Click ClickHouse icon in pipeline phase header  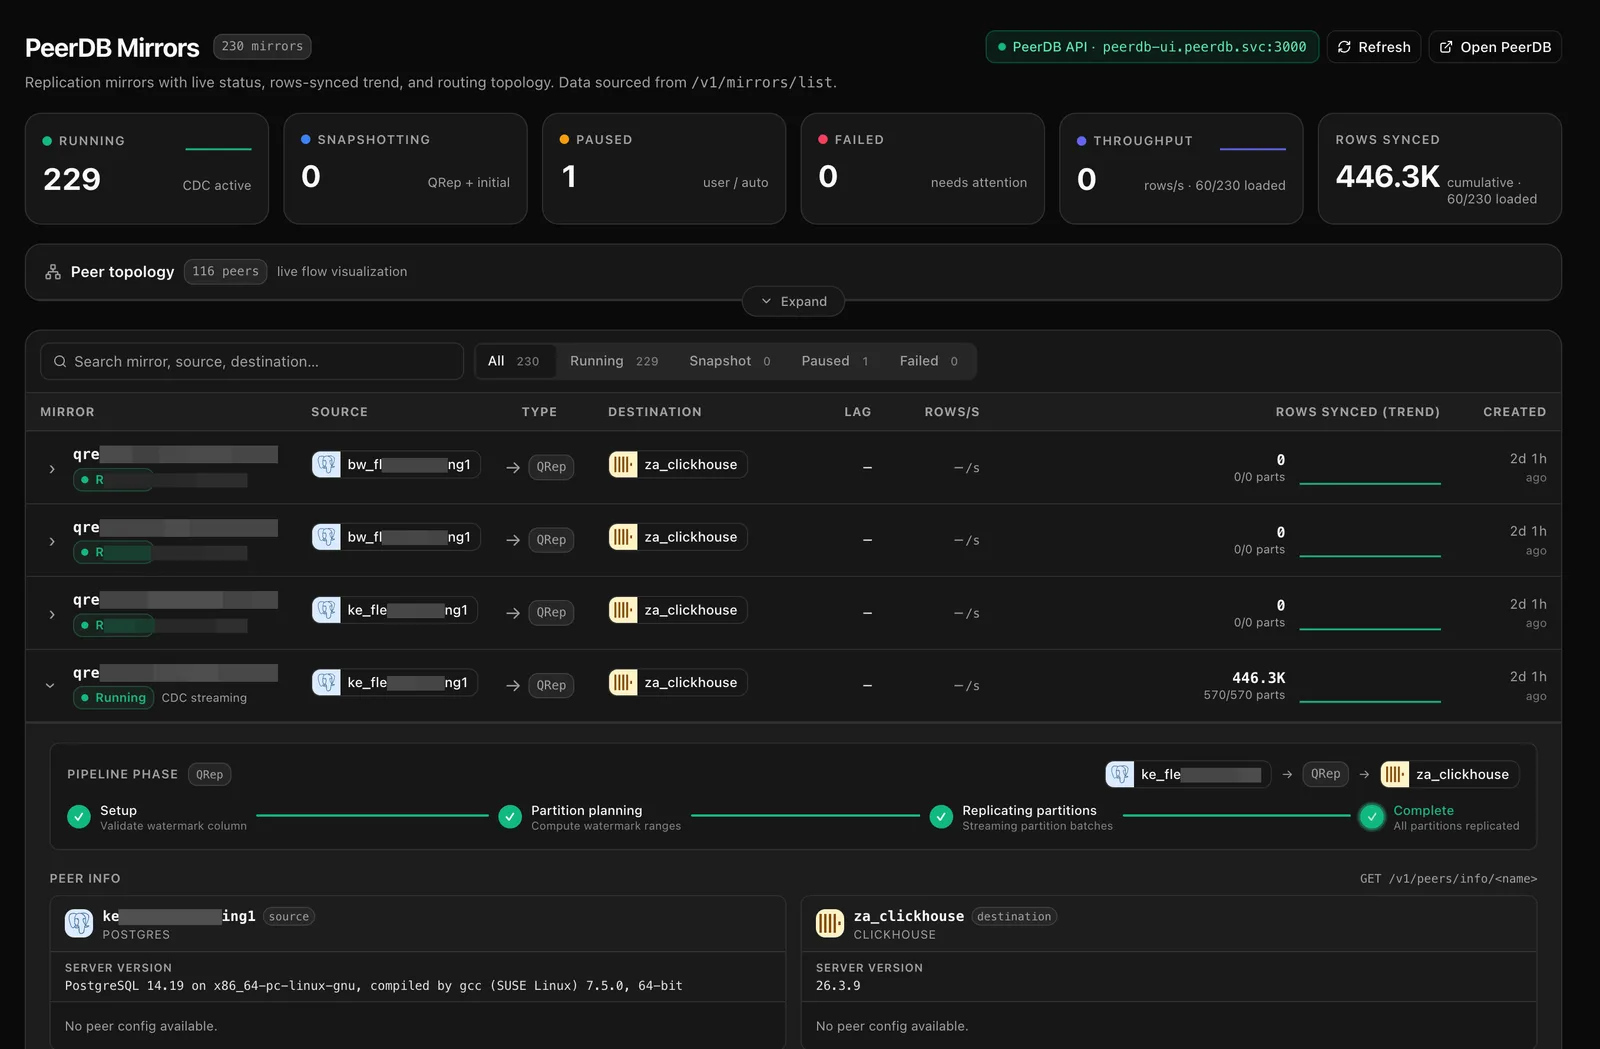tap(1395, 774)
